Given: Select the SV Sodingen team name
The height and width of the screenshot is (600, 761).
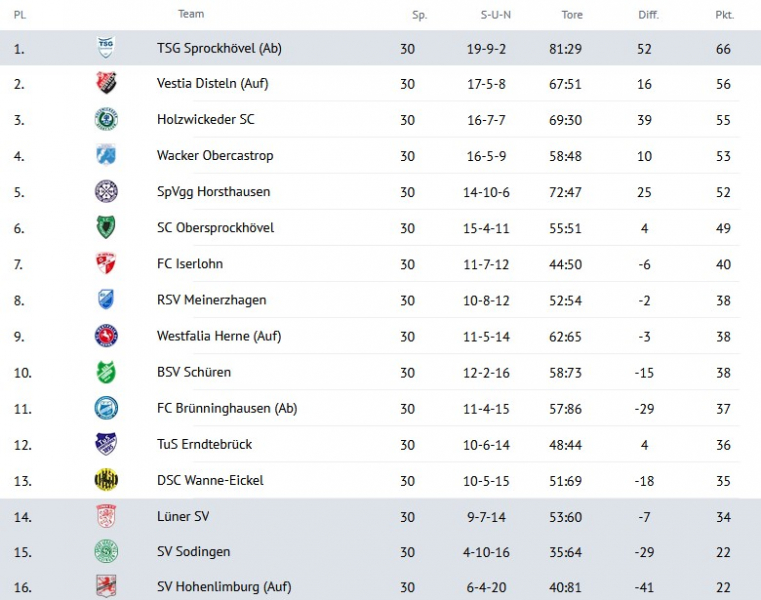Looking at the screenshot, I should [x=193, y=552].
